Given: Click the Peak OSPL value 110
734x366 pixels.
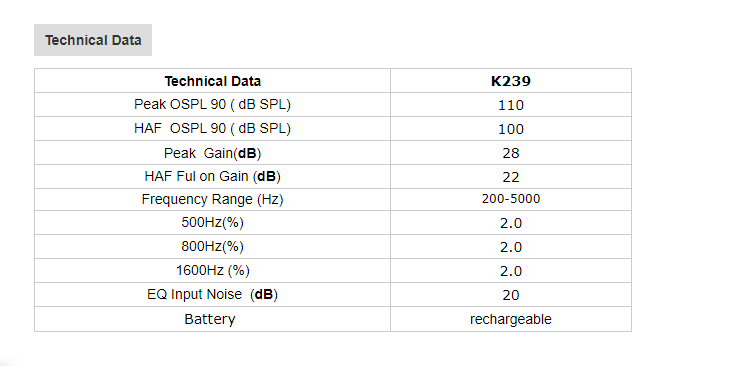Looking at the screenshot, I should [511, 105].
